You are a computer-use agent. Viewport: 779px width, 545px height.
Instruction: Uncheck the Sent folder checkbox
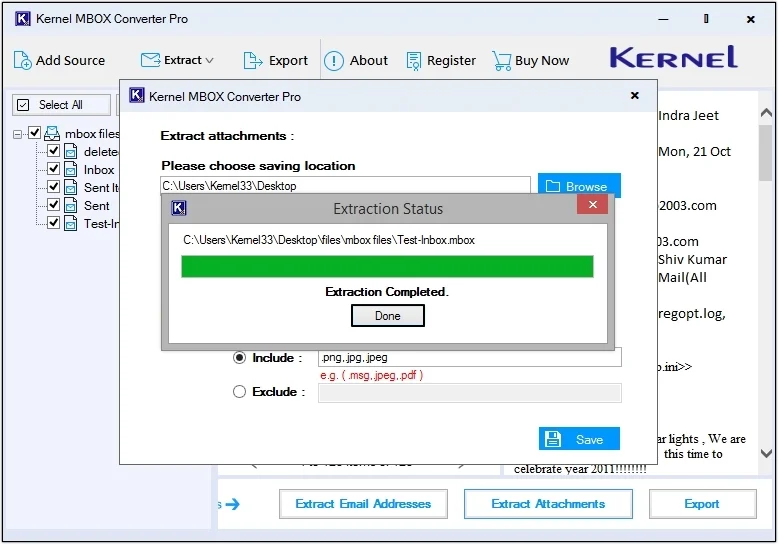[54, 204]
